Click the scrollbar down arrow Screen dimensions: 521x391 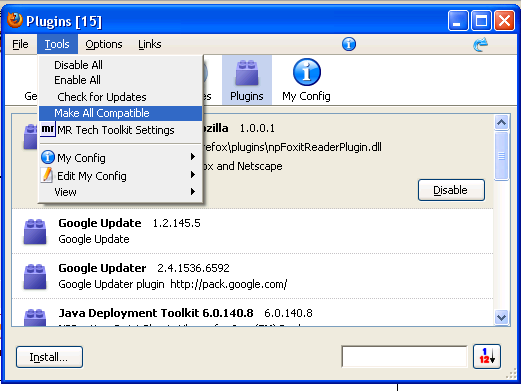501,317
